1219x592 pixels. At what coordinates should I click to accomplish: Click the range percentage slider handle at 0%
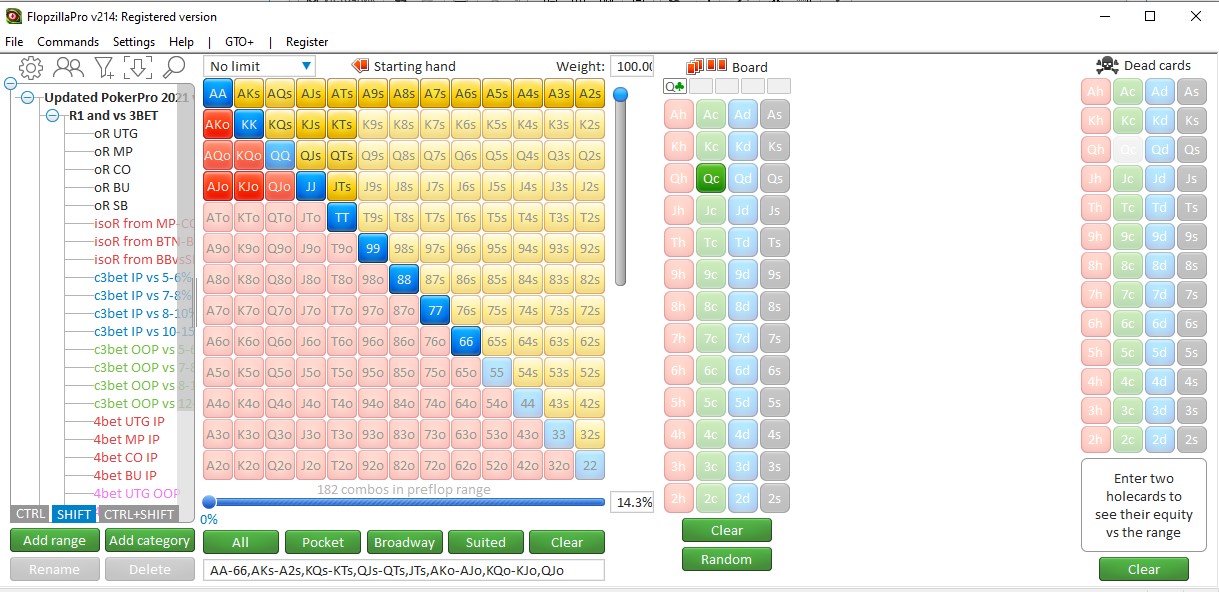[209, 502]
